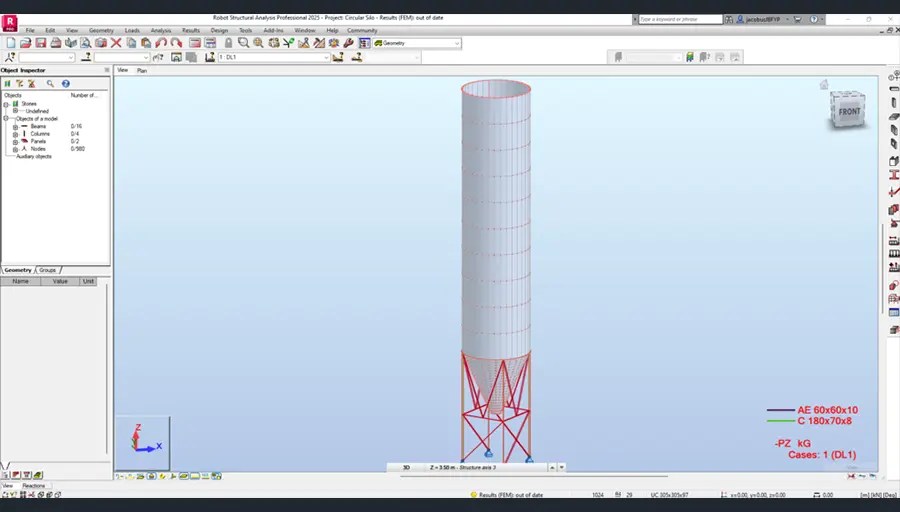Create a new project with New icon
Screen dimensions: 900x512
click(x=10, y=43)
